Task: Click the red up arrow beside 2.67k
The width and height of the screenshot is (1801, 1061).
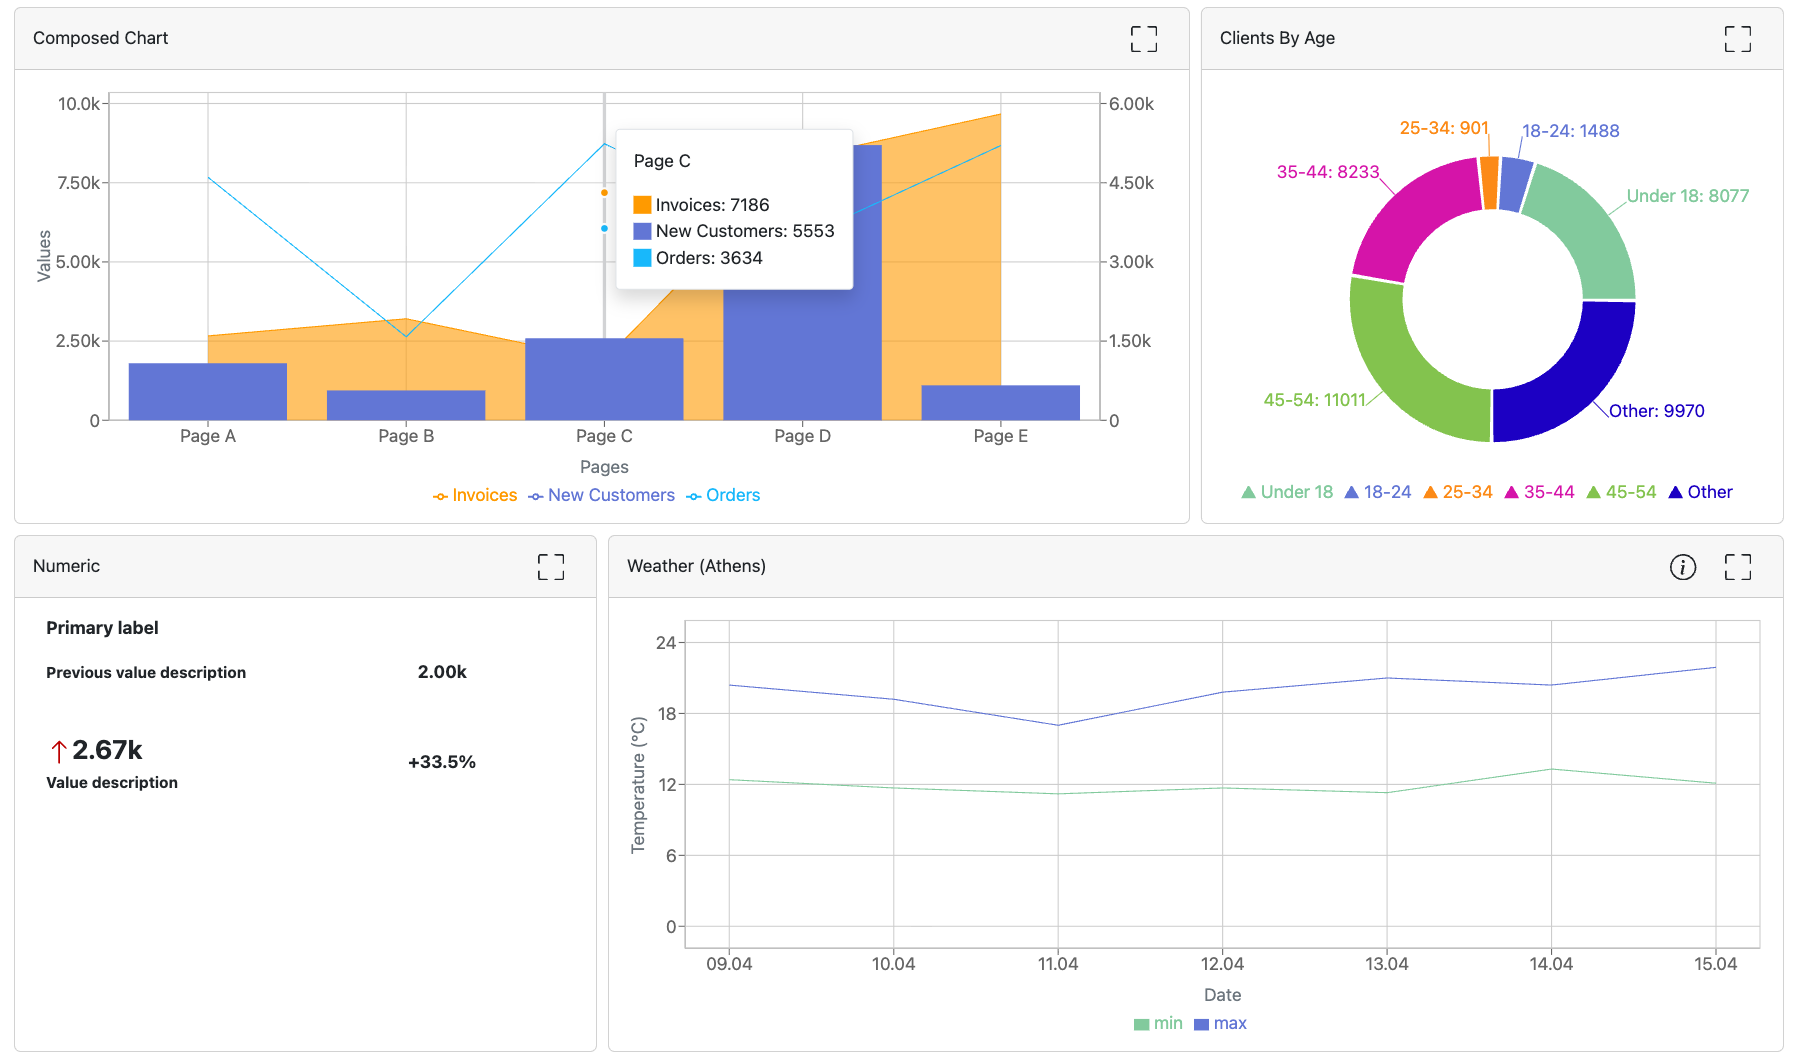Action: click(59, 751)
